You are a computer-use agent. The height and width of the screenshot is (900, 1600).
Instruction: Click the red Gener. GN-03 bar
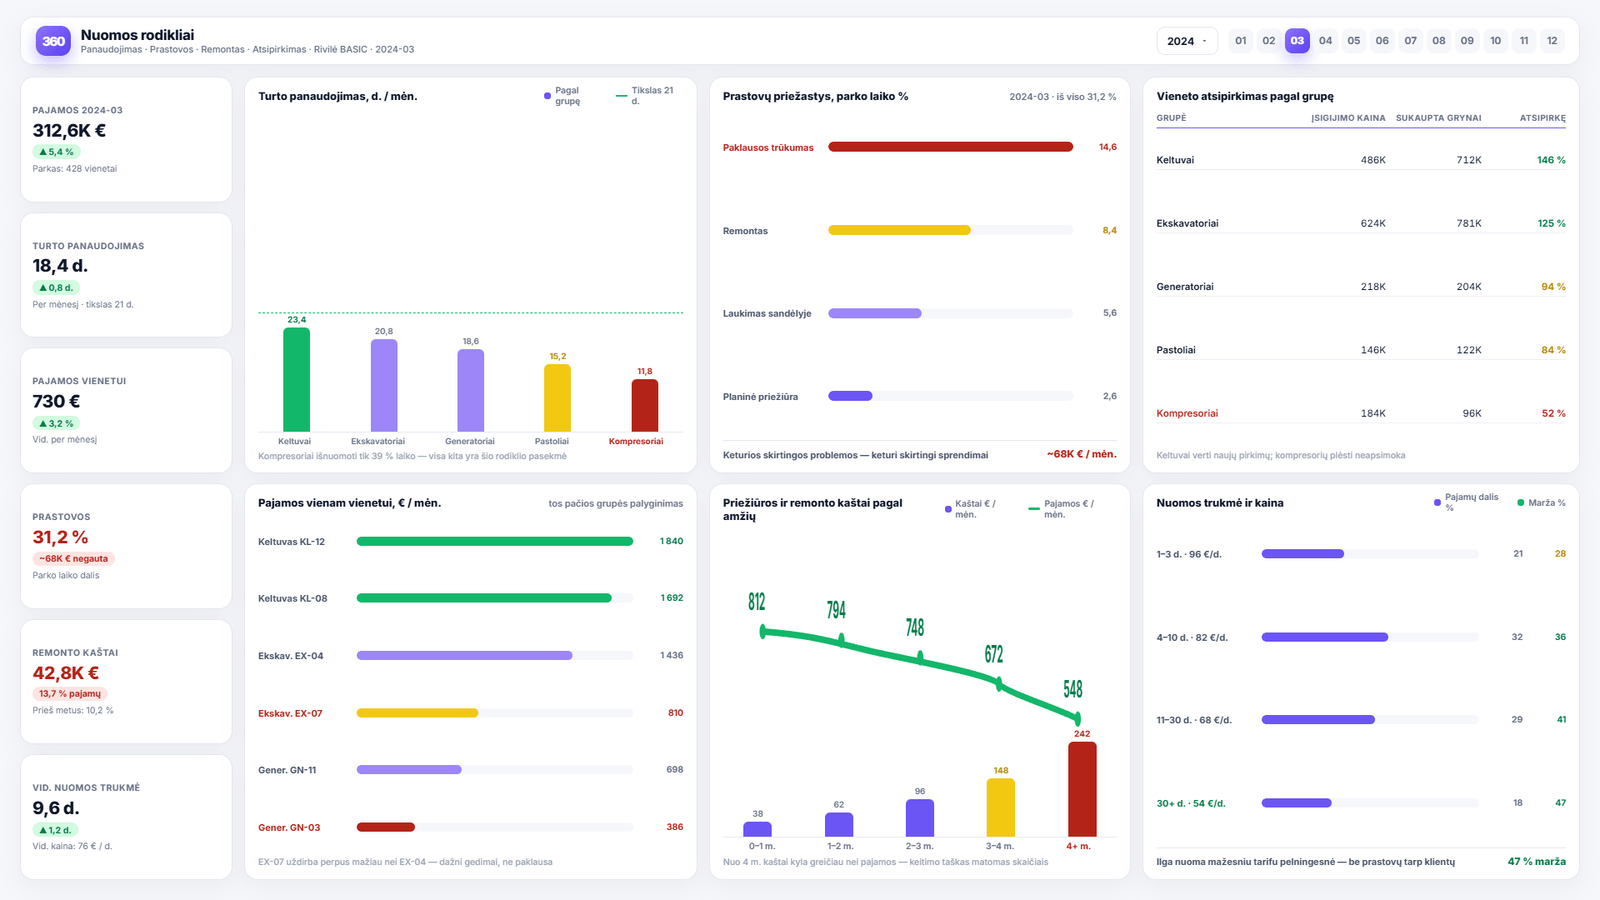[386, 827]
